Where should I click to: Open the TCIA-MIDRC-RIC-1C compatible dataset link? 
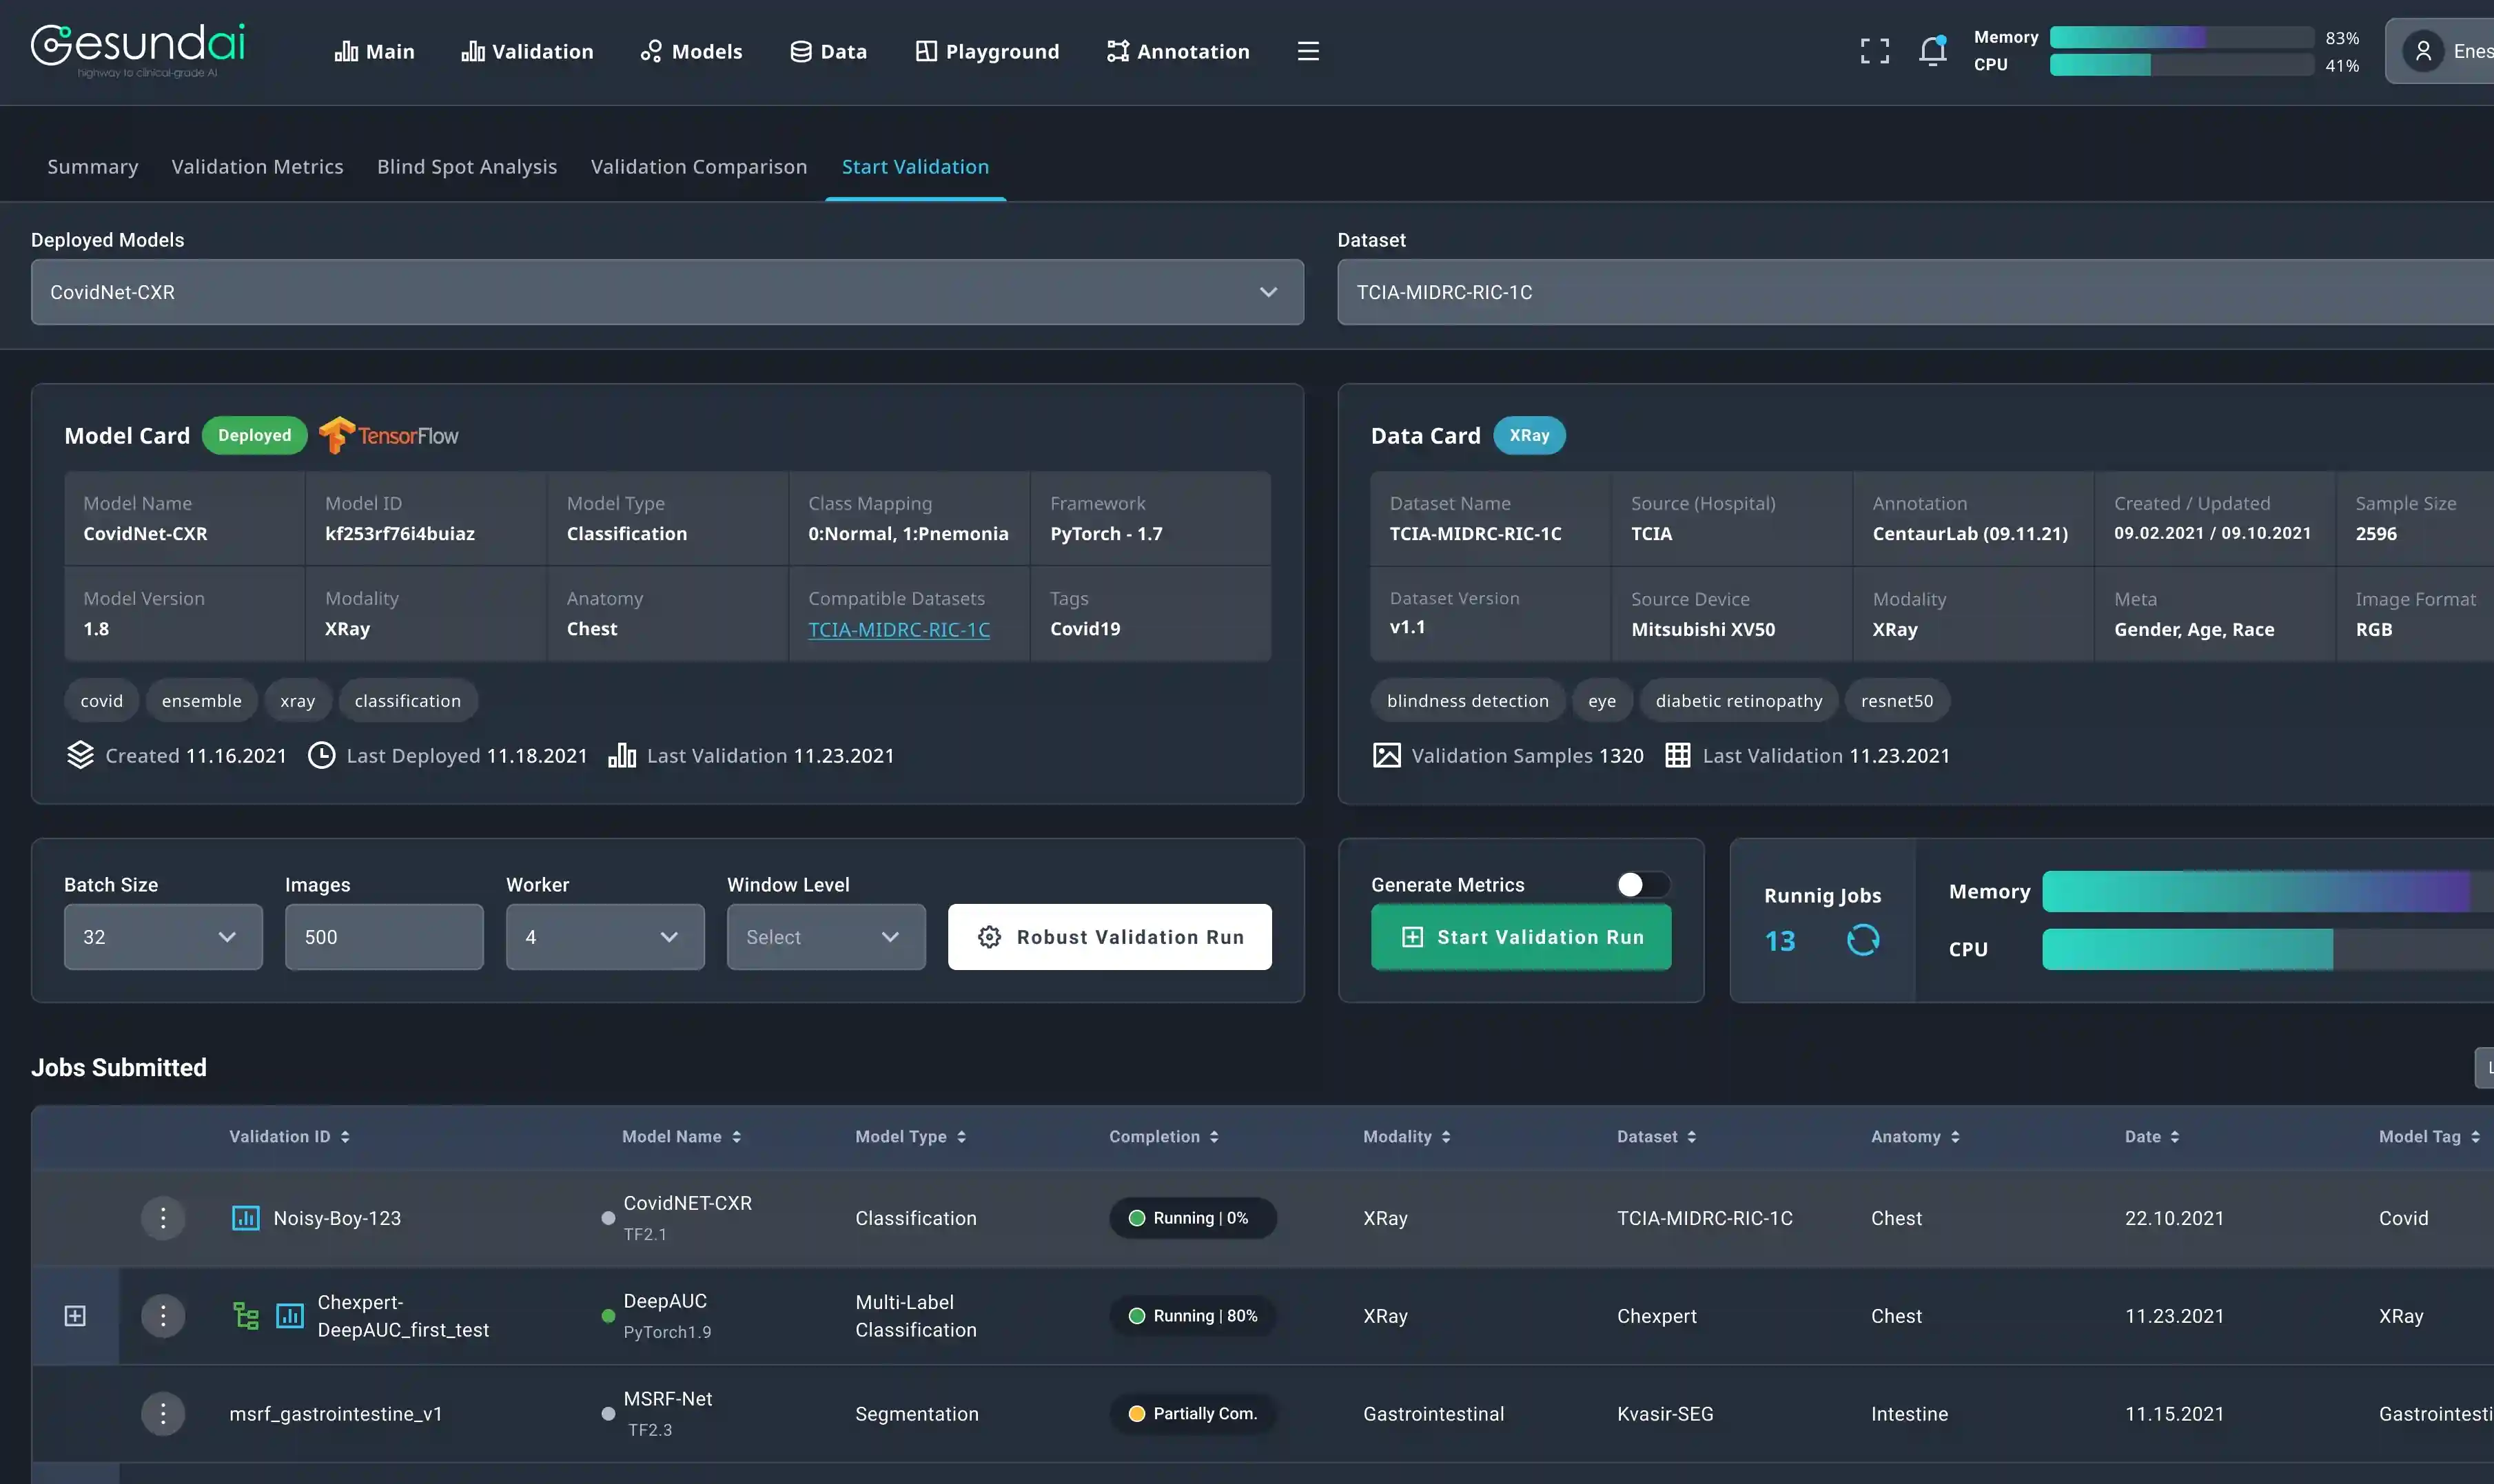[898, 630]
